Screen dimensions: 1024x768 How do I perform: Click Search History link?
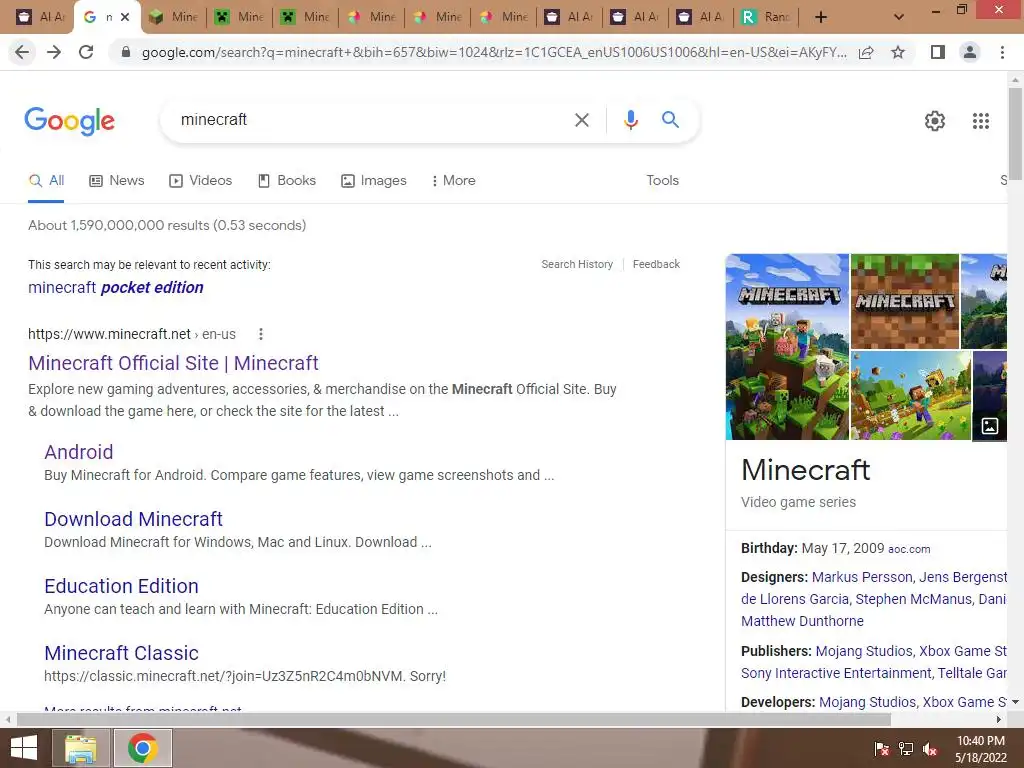tap(577, 264)
